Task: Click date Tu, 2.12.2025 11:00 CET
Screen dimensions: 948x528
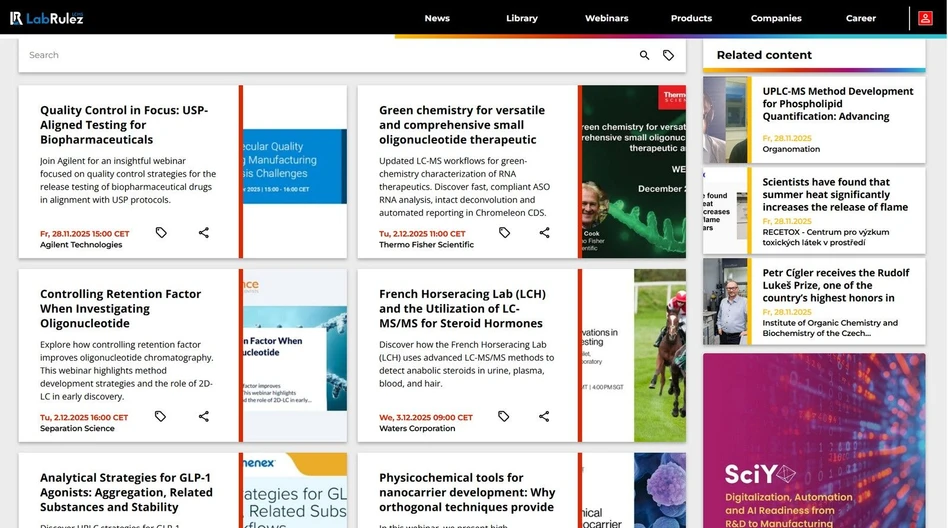Action: [422, 233]
